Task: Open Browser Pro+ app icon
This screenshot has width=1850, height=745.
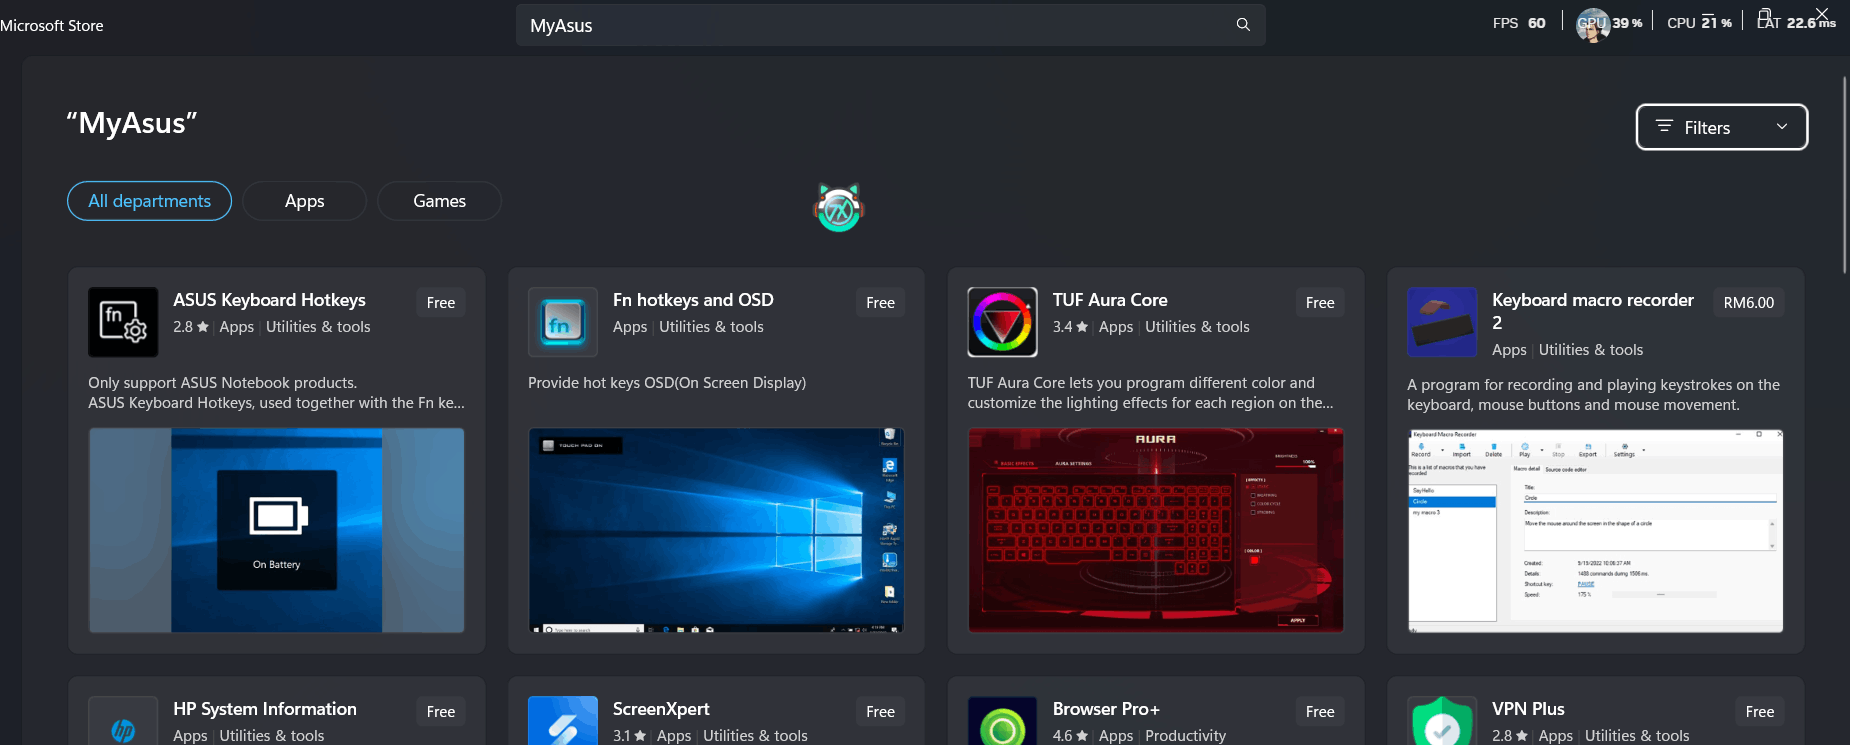Action: [1003, 721]
